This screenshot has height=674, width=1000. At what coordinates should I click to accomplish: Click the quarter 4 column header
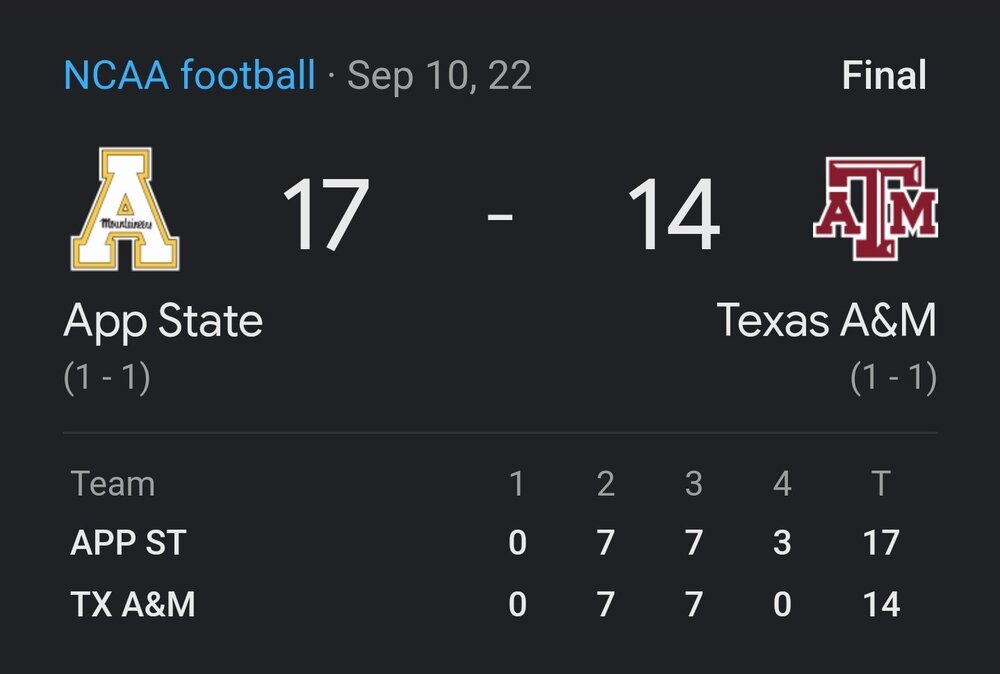782,485
